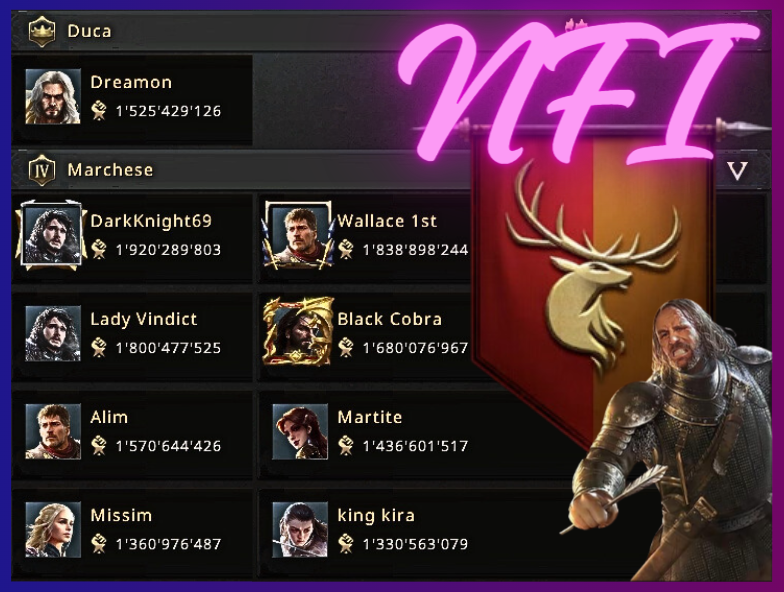Select Wallace 1st's avatar with spears frame
The width and height of the screenshot is (784, 592).
(x=299, y=235)
